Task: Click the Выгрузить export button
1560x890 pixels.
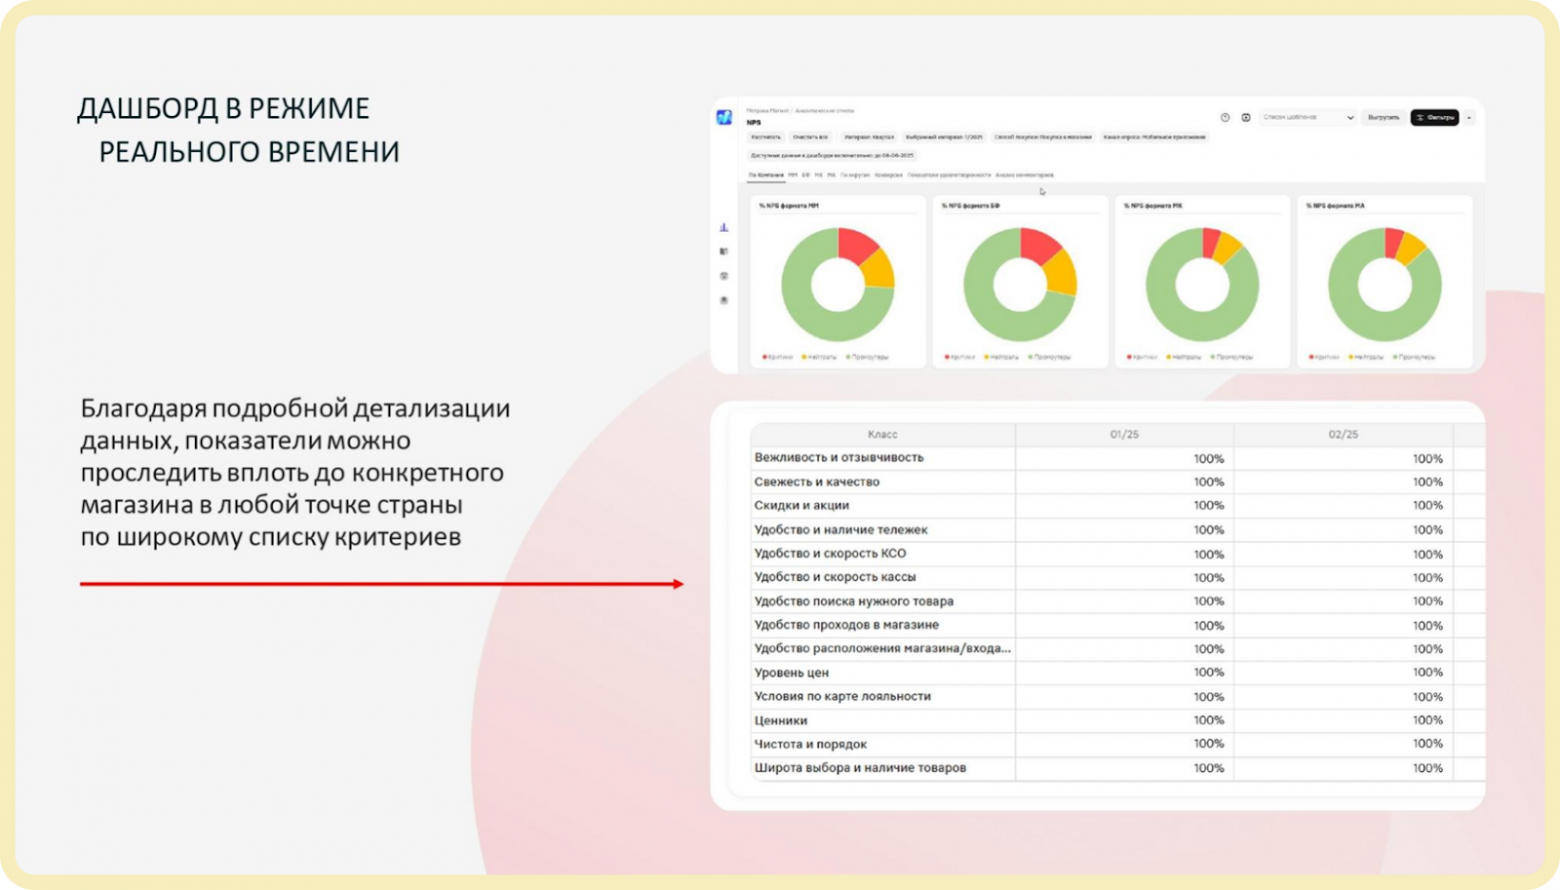Action: (x=1382, y=117)
